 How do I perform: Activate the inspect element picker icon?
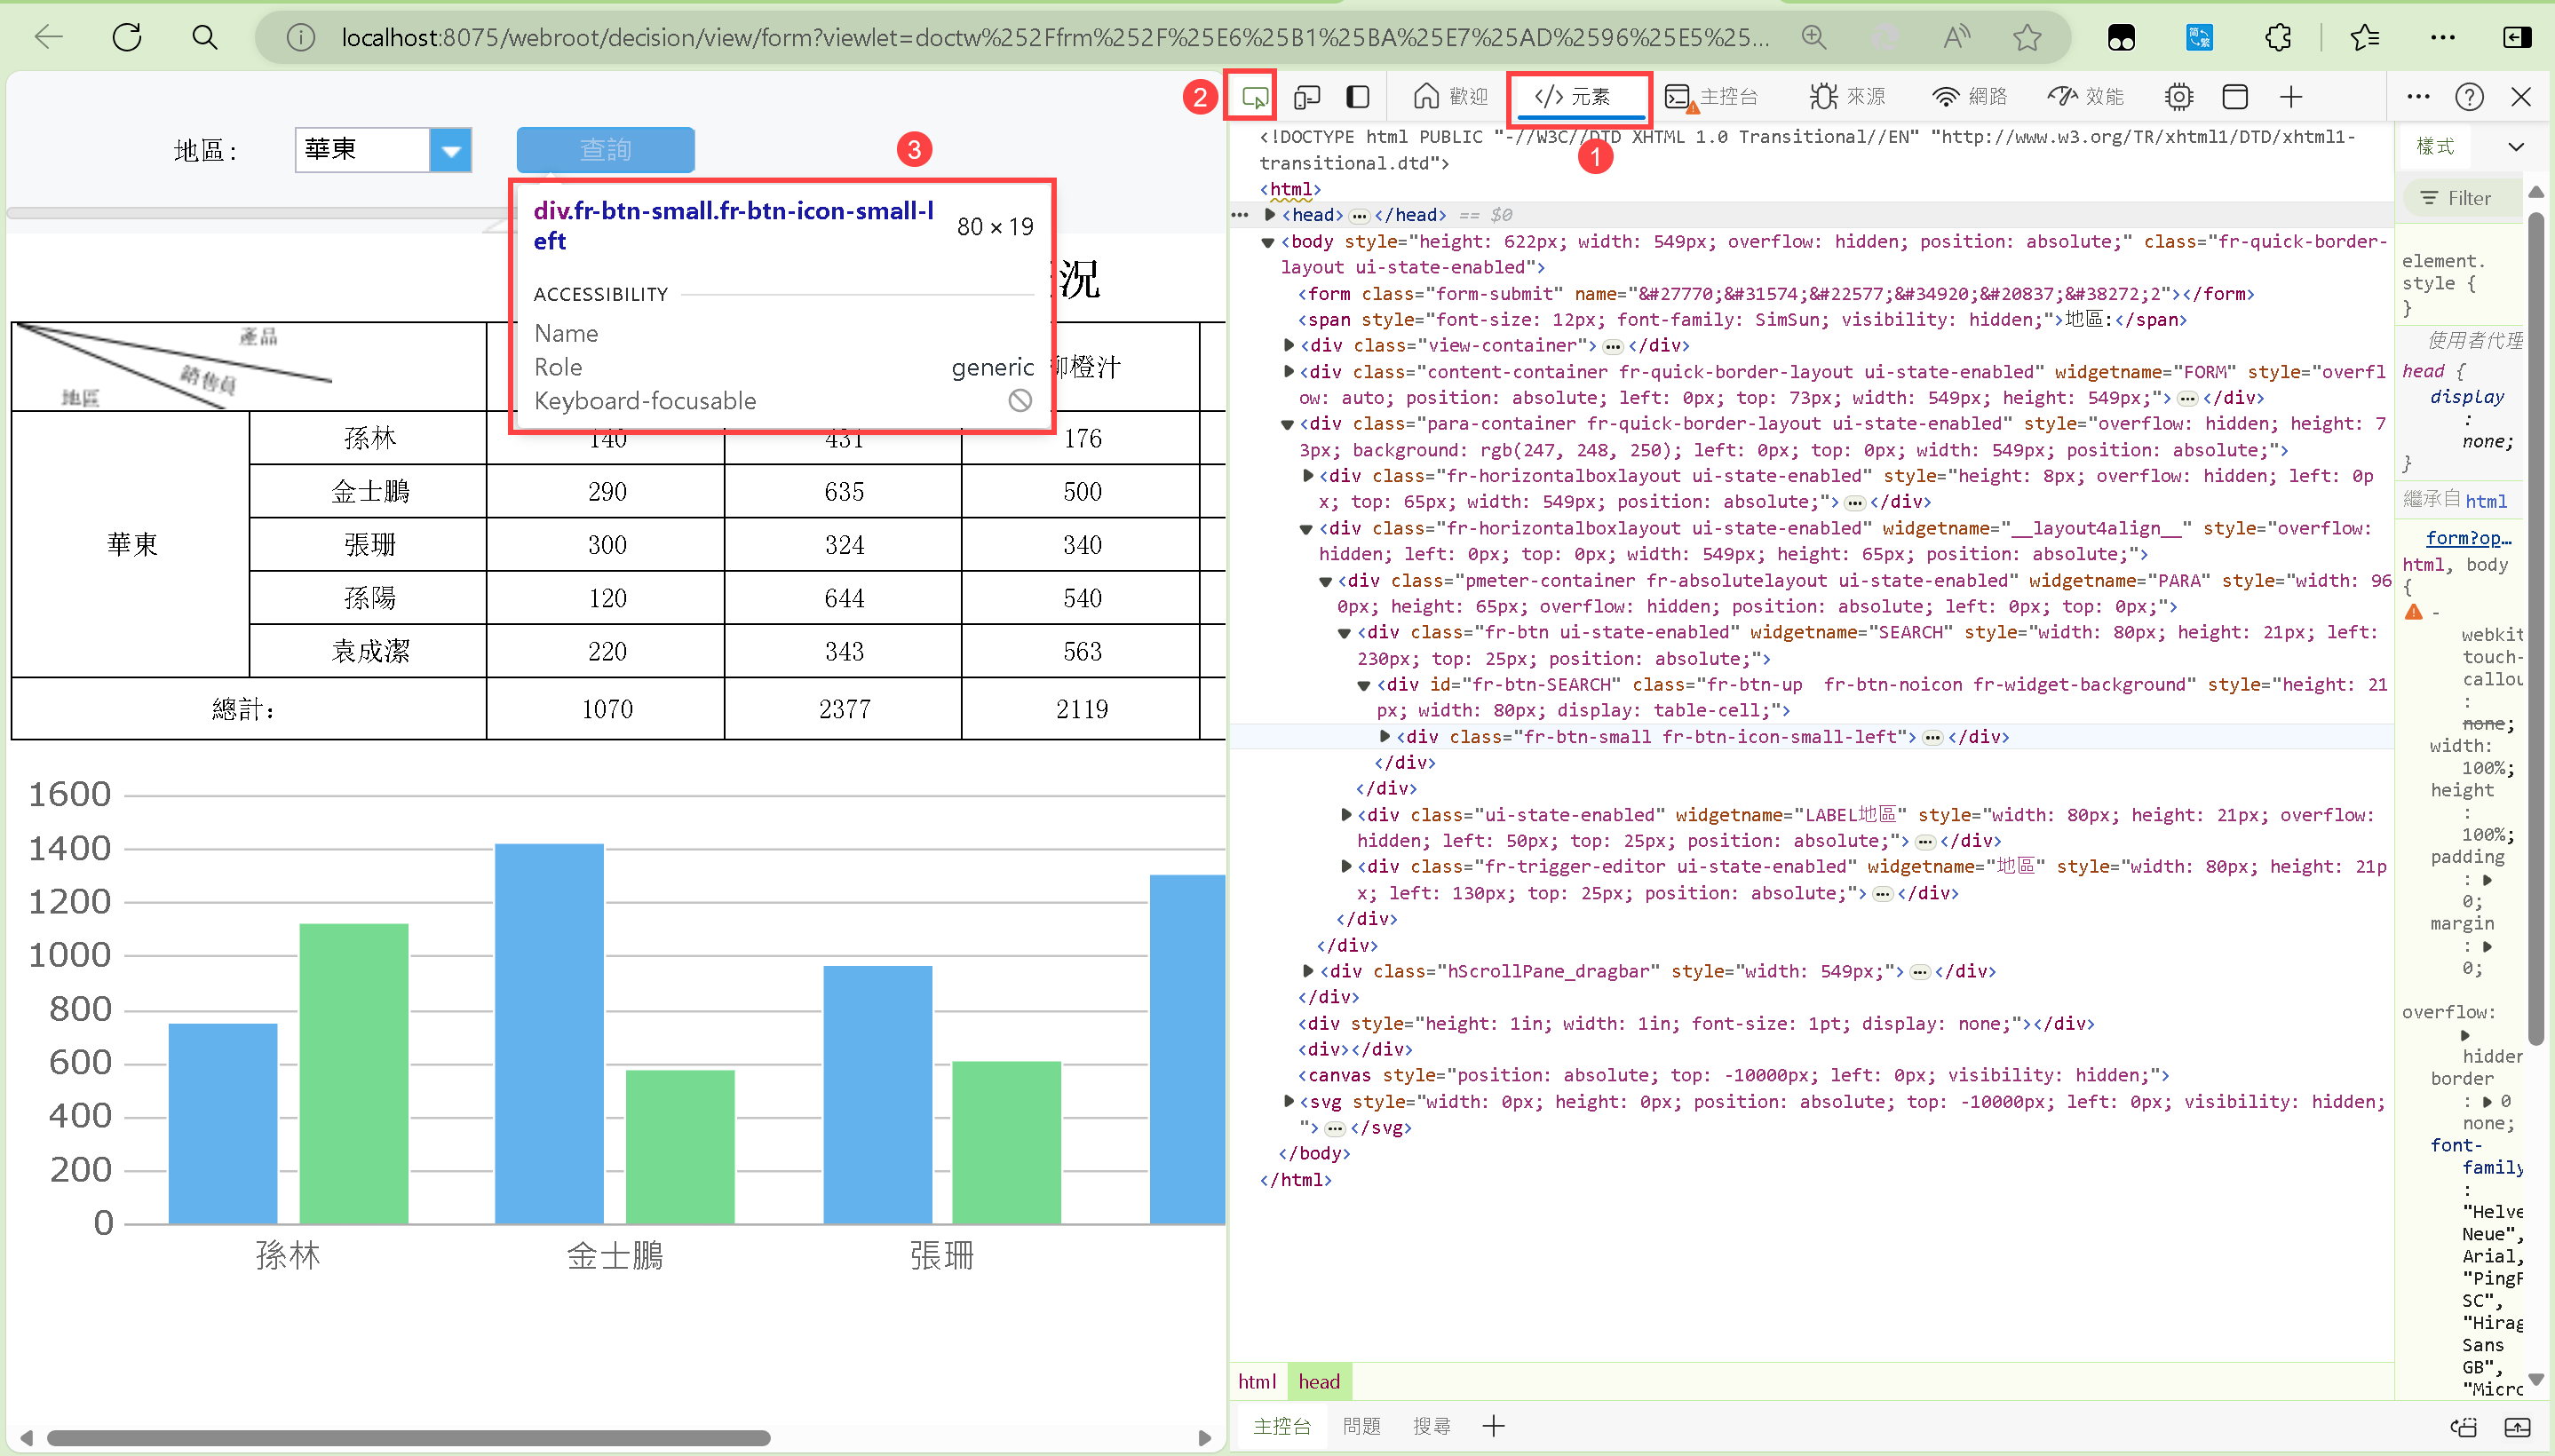coord(1253,97)
